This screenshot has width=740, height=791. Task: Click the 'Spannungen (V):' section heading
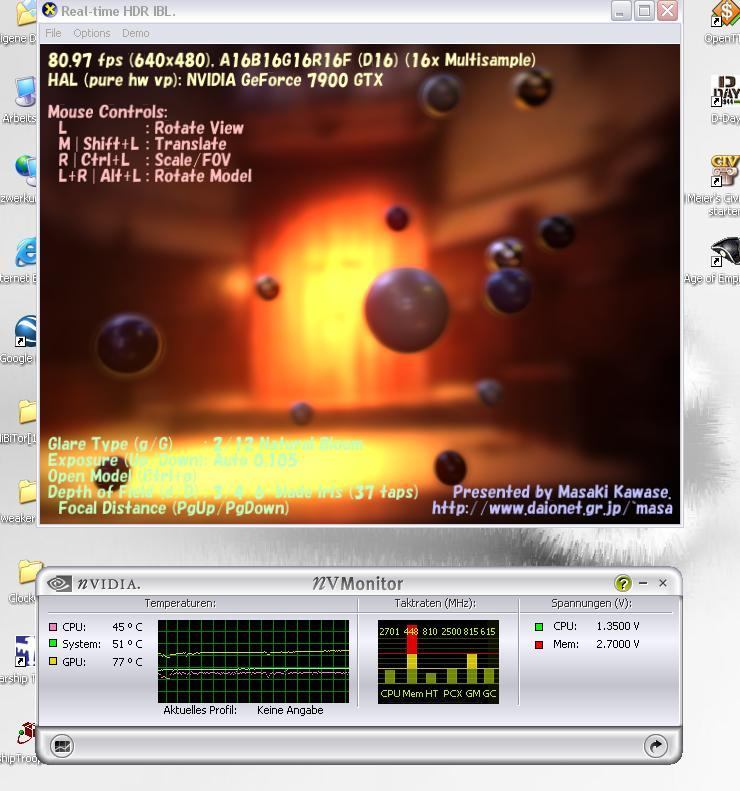591,603
